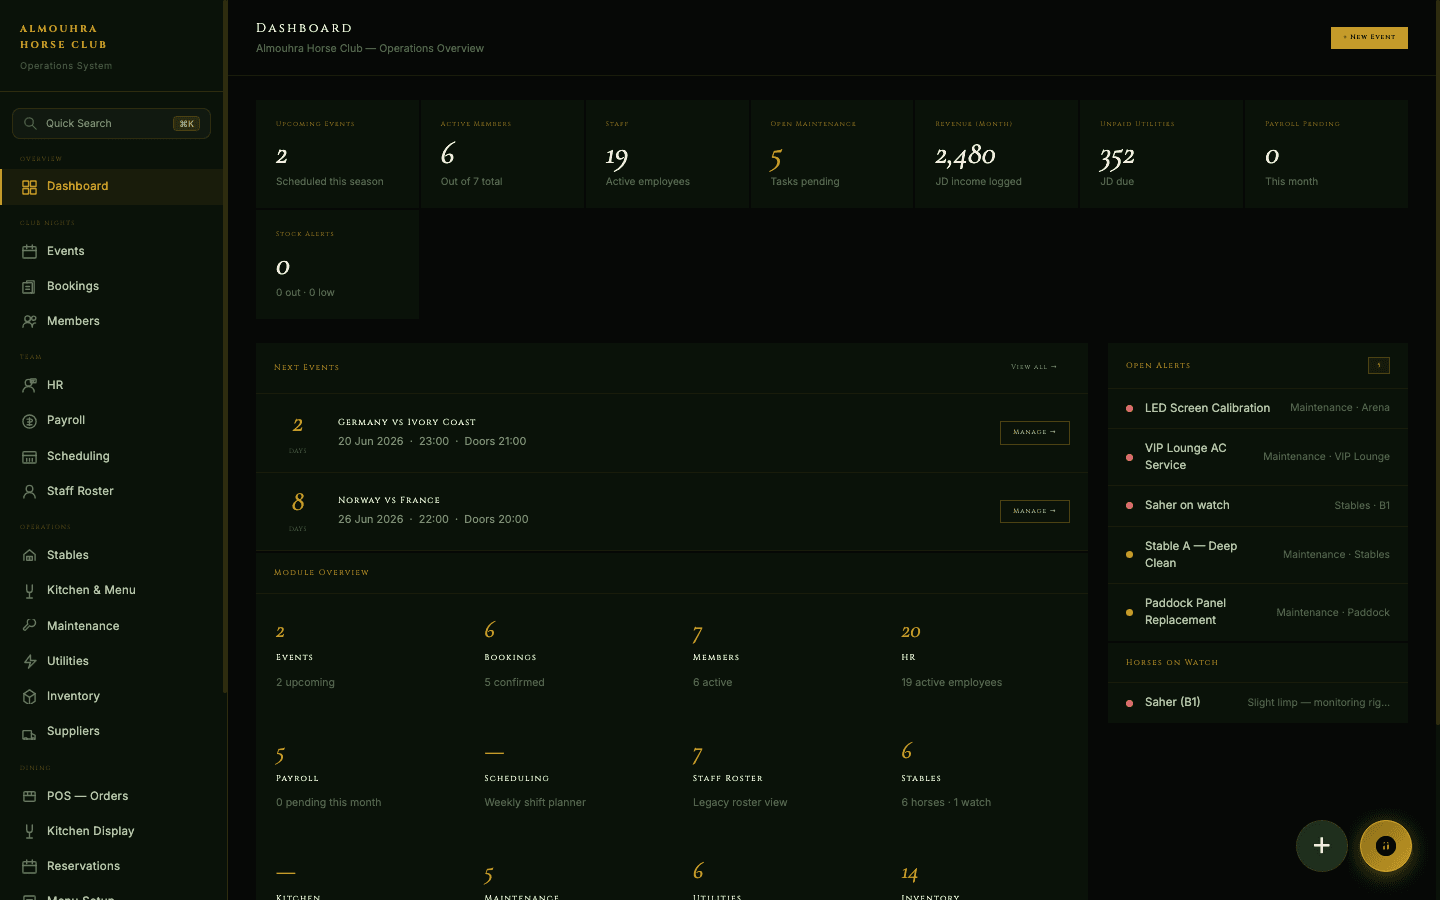Choose the Members people icon
This screenshot has width=1440, height=900.
point(29,322)
